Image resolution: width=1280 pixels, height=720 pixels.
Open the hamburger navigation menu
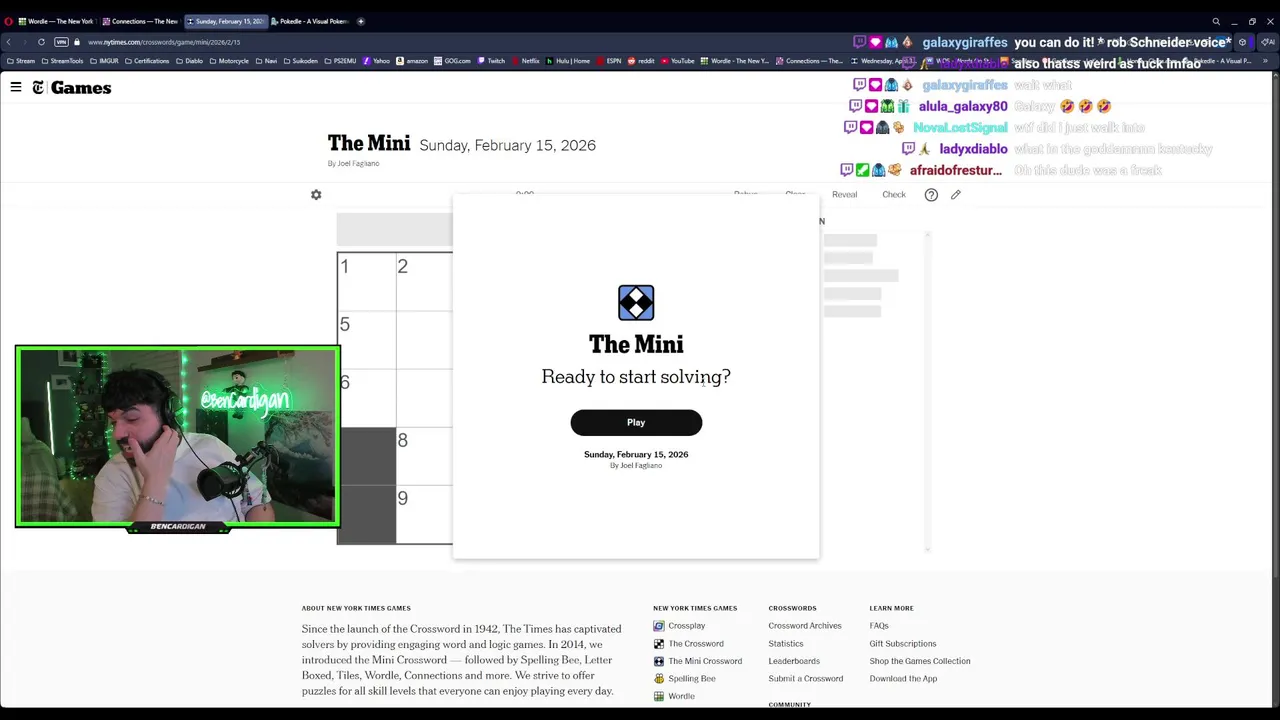pos(16,87)
